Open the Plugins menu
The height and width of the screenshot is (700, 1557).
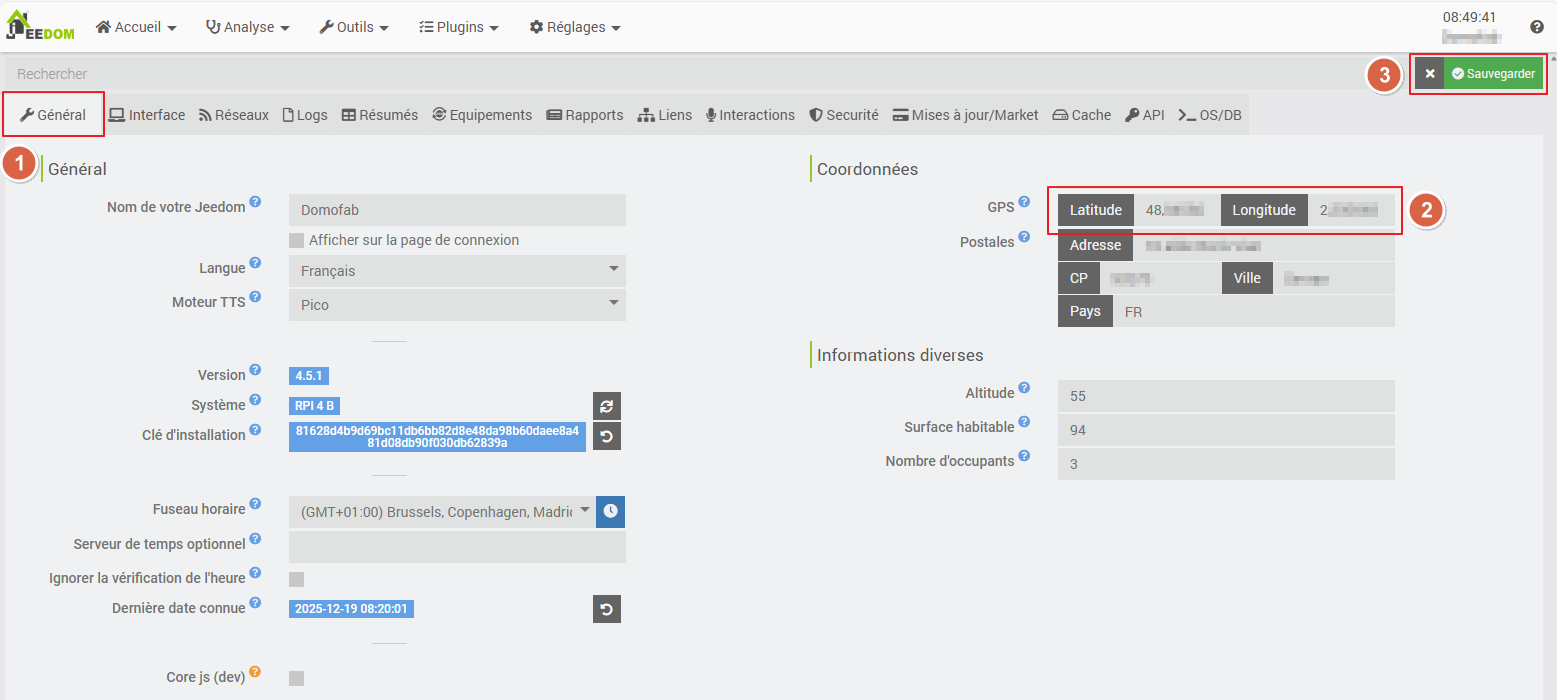(x=458, y=27)
